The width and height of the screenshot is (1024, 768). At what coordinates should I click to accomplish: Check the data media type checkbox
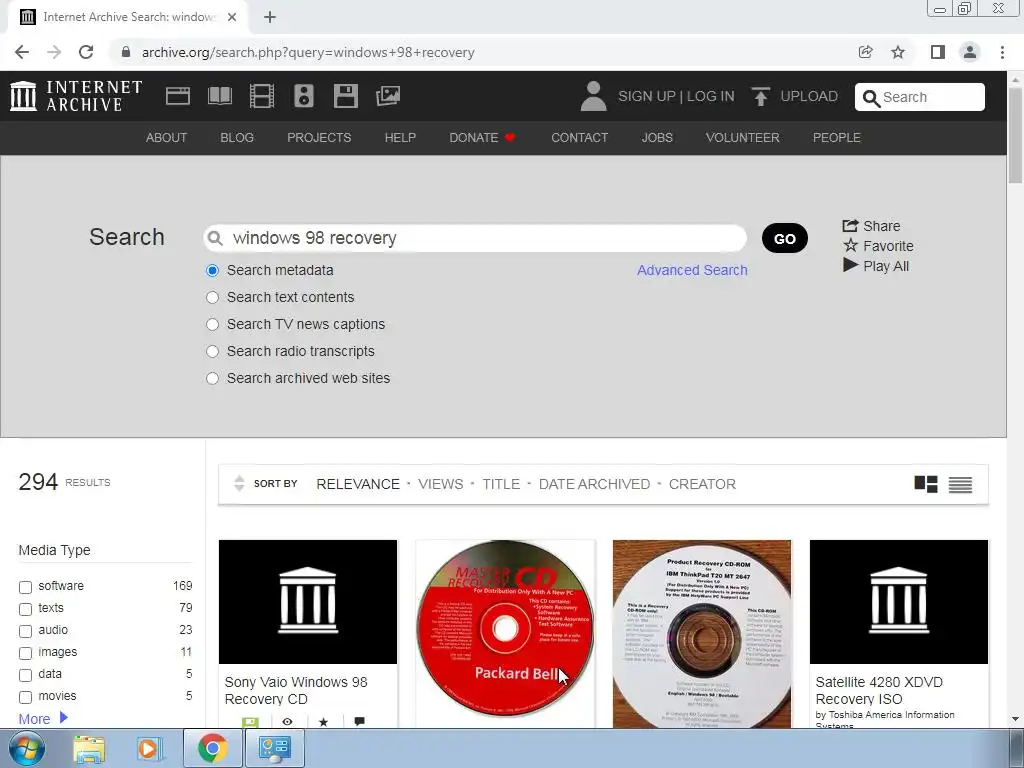[25, 675]
